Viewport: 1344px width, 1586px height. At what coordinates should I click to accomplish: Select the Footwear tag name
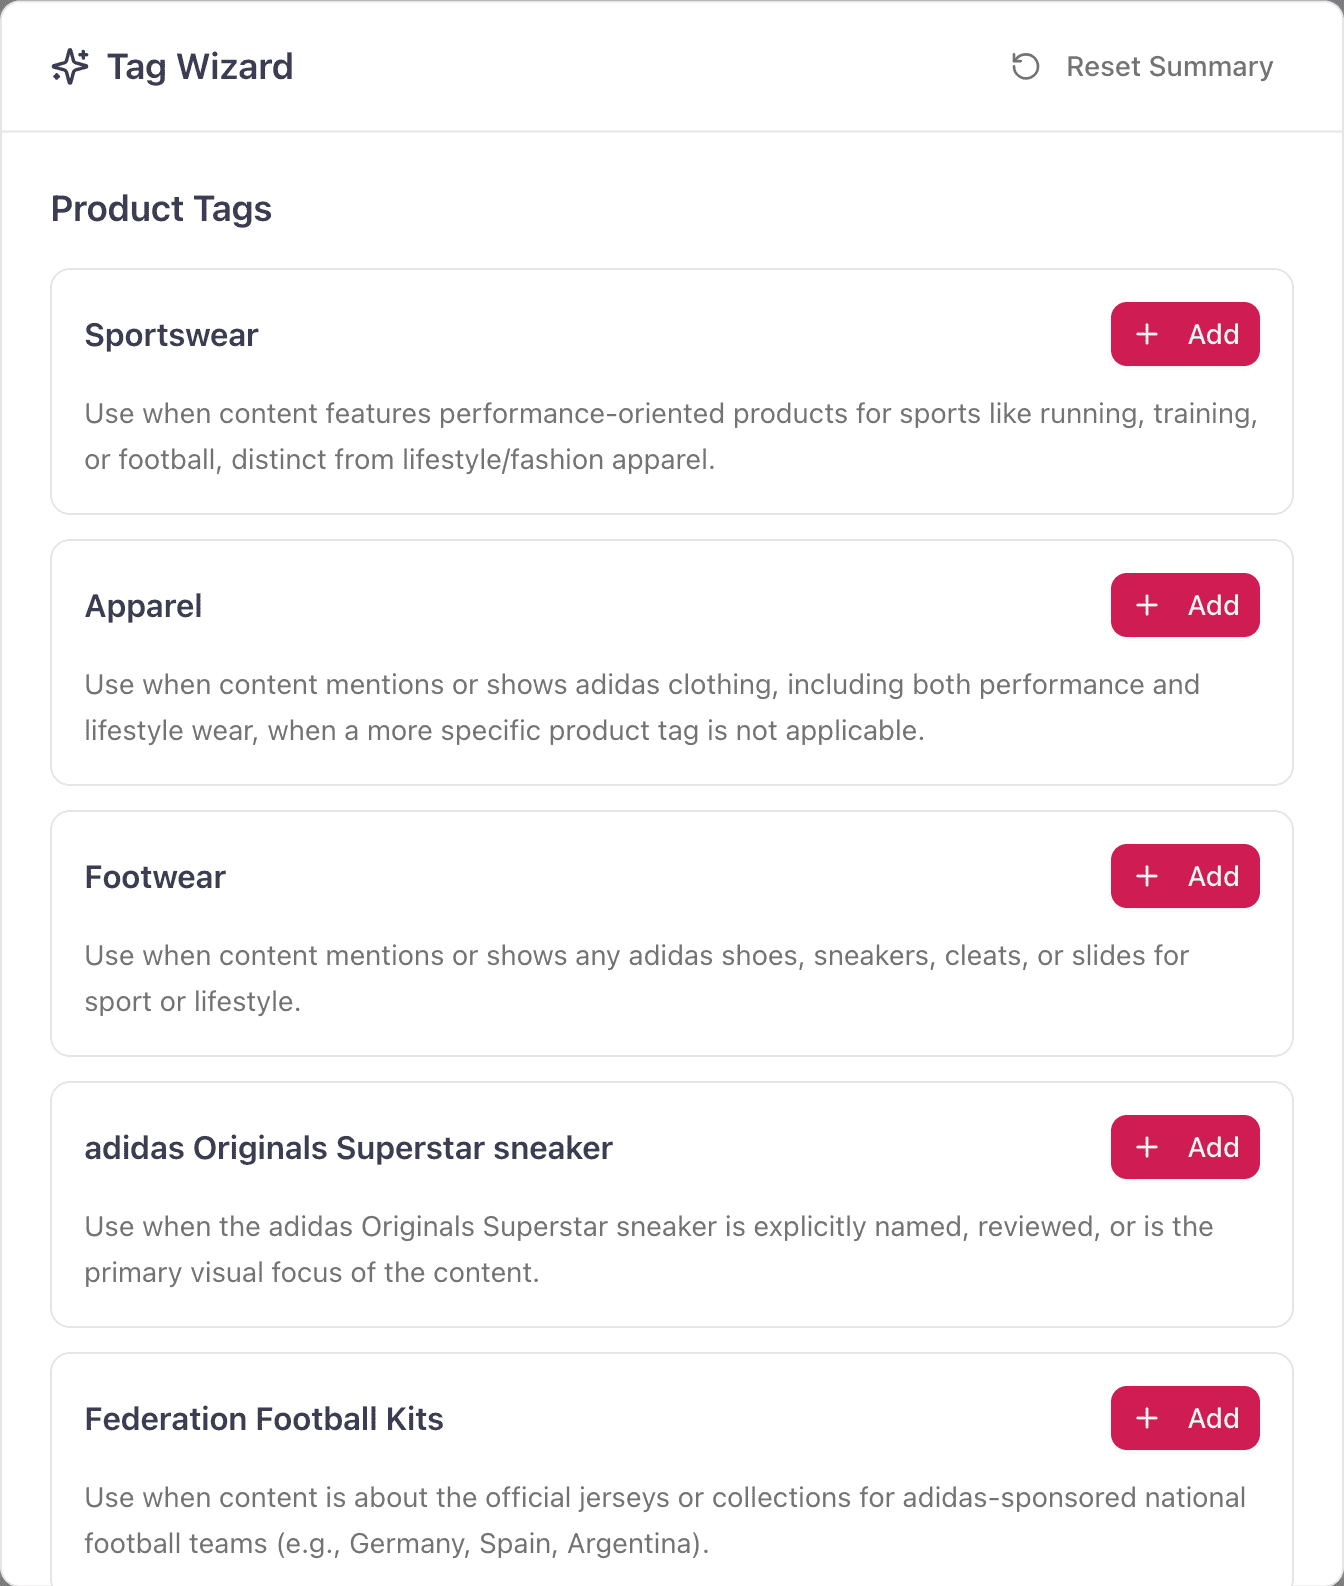click(x=155, y=877)
